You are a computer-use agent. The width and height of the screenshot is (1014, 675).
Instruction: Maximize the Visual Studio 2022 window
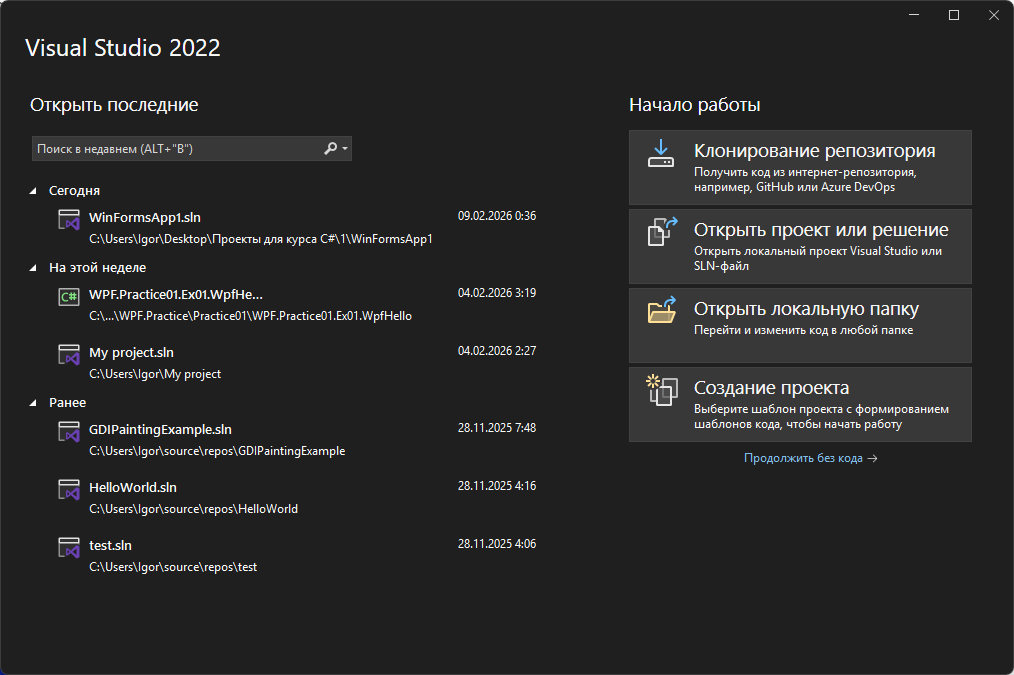pyautogui.click(x=954, y=15)
